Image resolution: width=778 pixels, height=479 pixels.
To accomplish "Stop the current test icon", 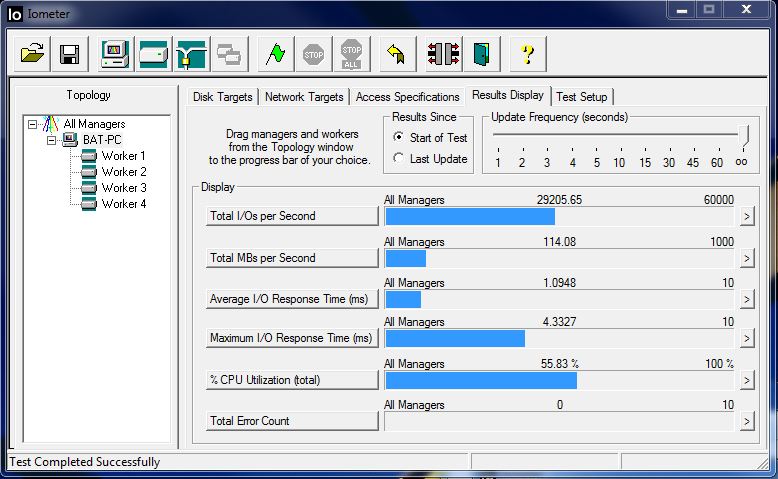I will [x=313, y=54].
